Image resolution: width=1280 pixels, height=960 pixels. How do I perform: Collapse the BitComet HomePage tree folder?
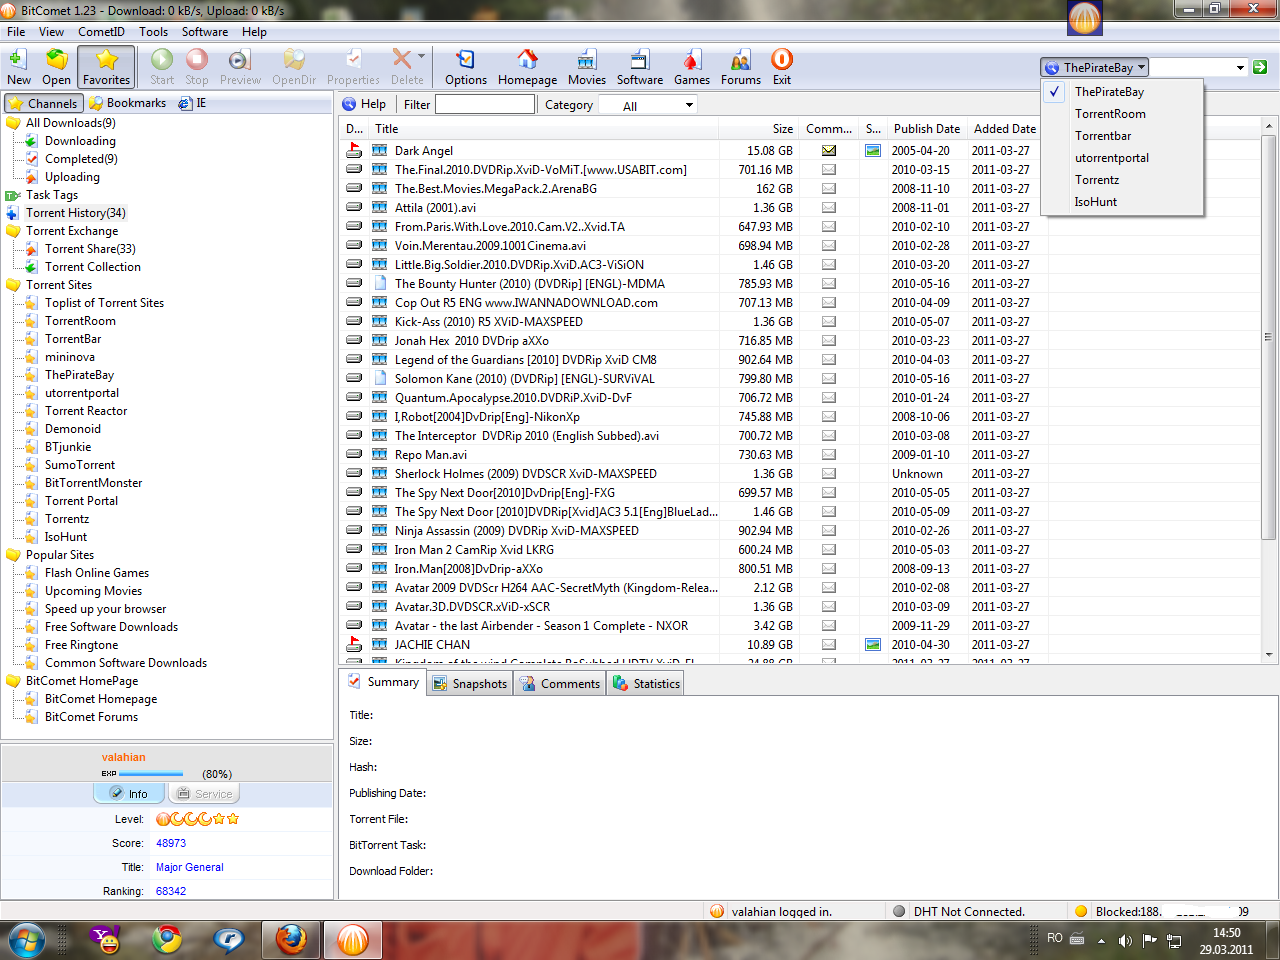(x=13, y=681)
